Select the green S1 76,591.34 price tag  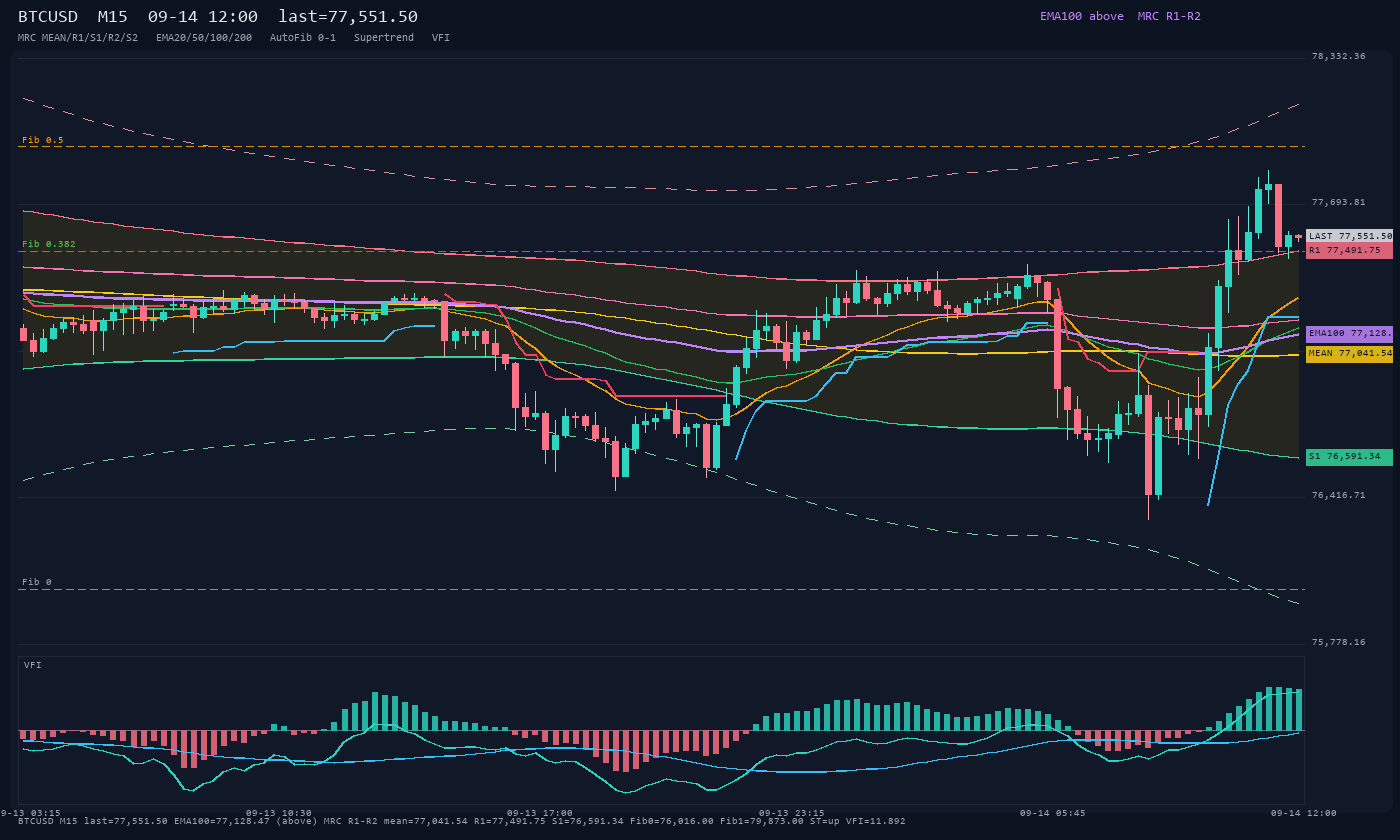(x=1349, y=457)
